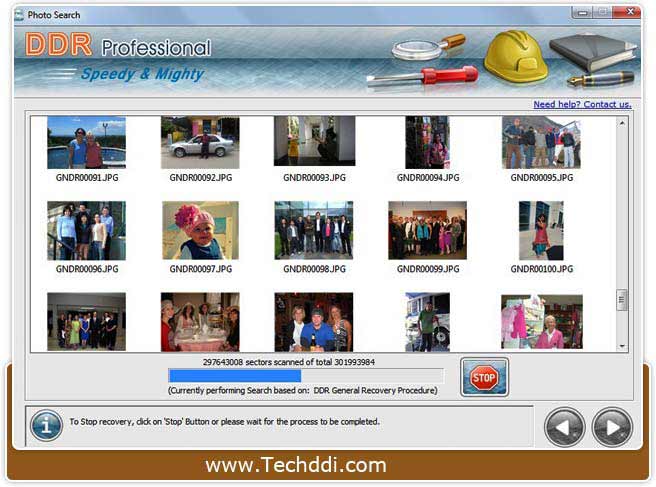
Task: Open the Need help? Contact us link
Action: click(582, 104)
